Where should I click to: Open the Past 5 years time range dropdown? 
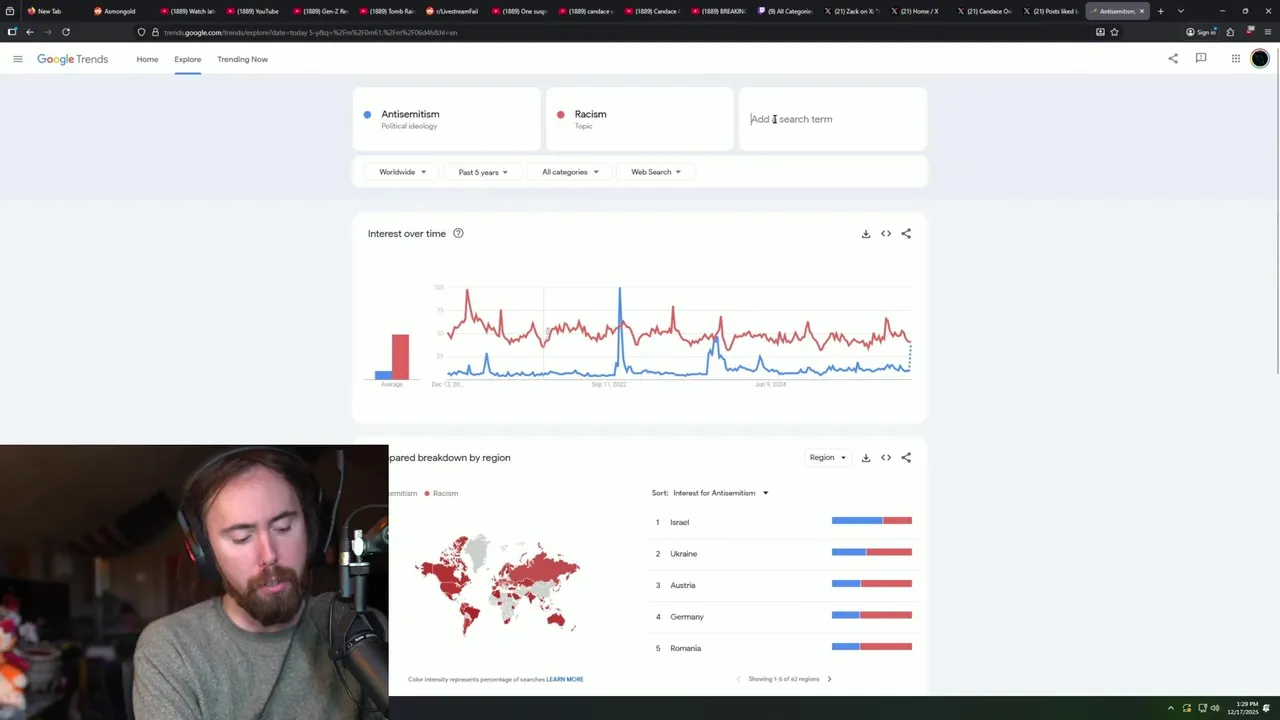click(483, 172)
